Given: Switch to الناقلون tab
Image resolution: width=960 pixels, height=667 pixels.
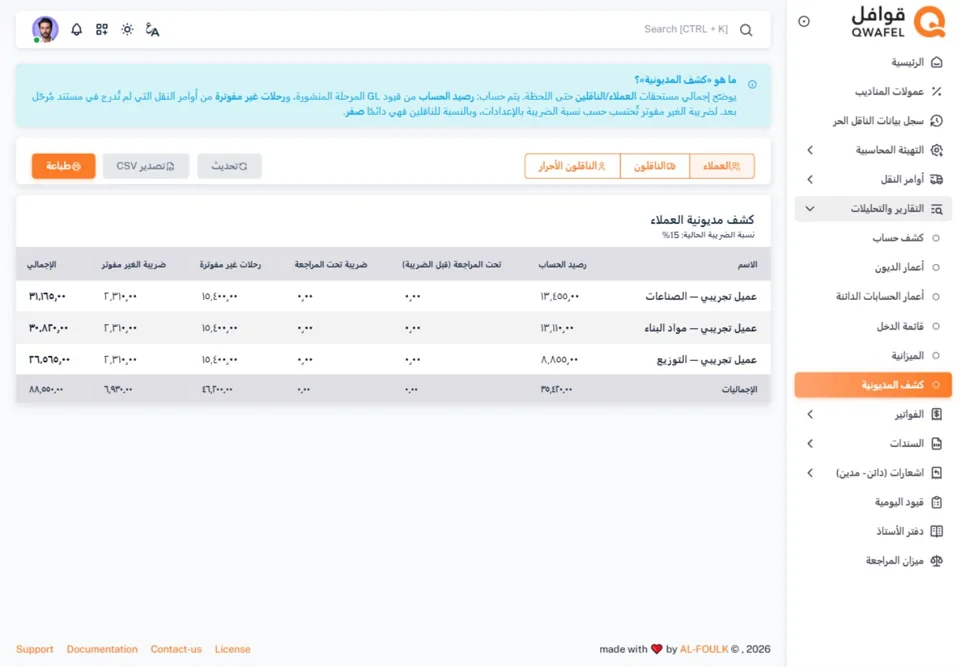Looking at the screenshot, I should pos(654,166).
